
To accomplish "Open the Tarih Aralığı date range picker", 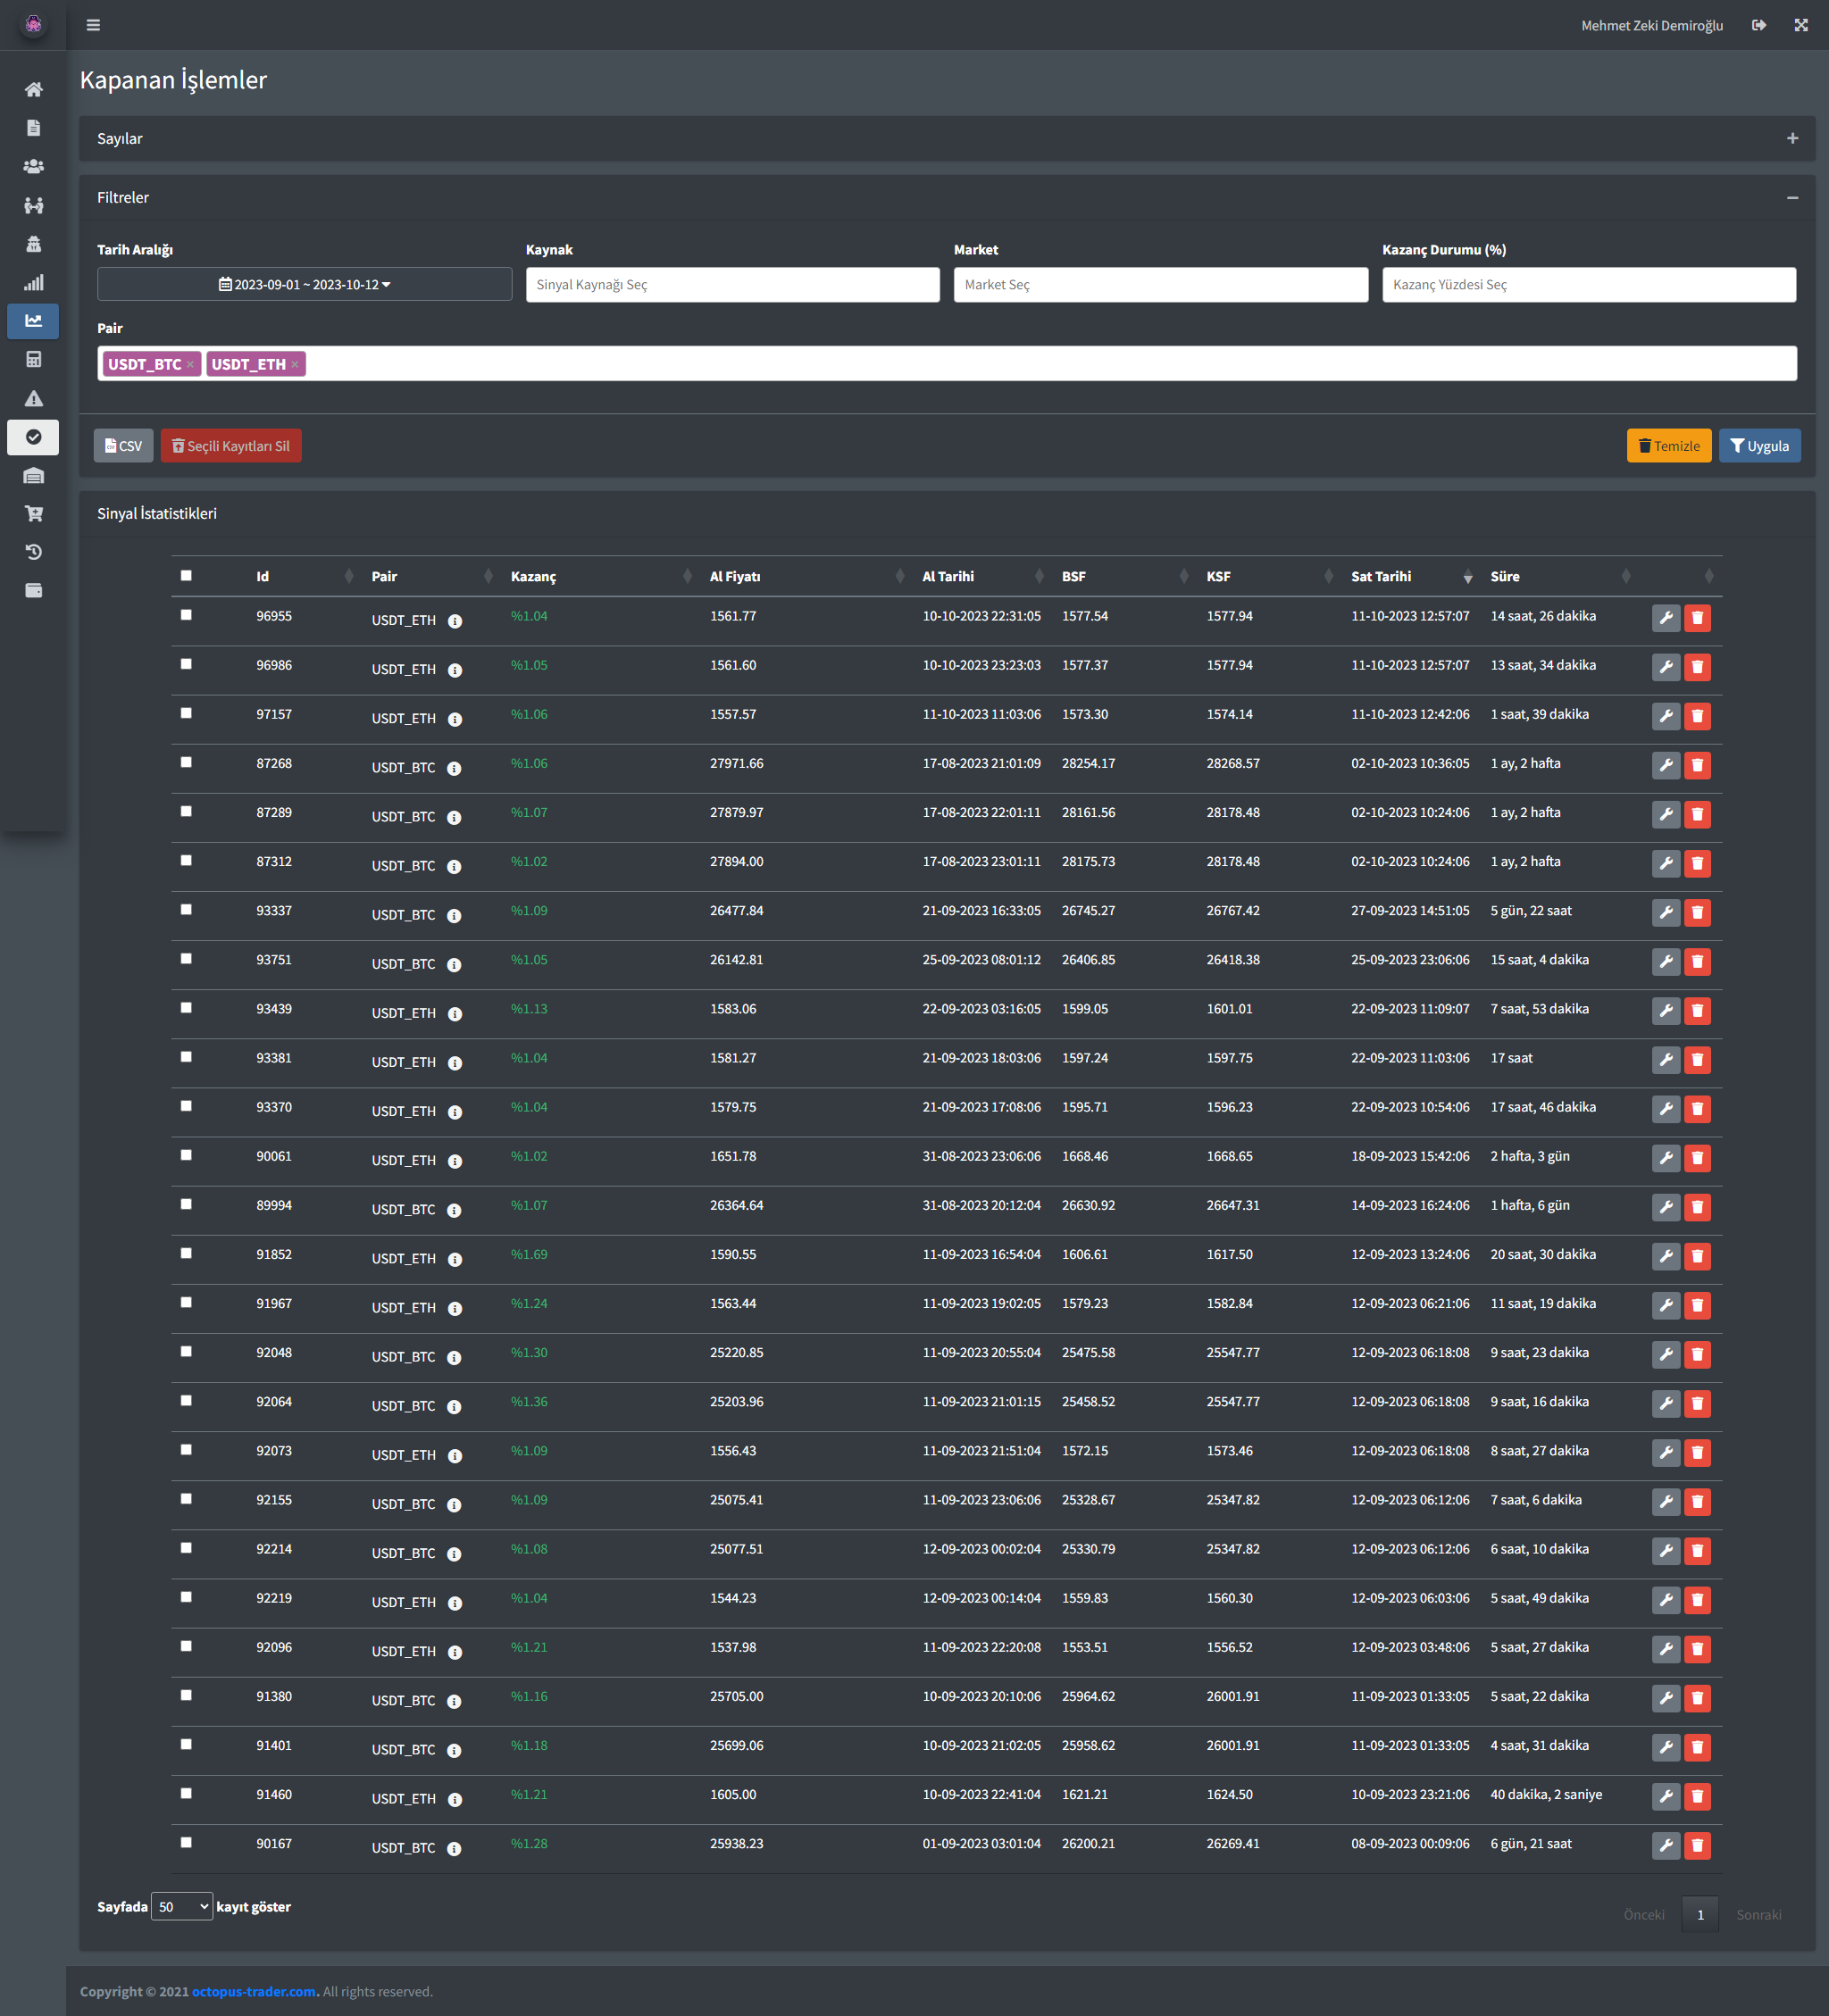I will [x=304, y=284].
